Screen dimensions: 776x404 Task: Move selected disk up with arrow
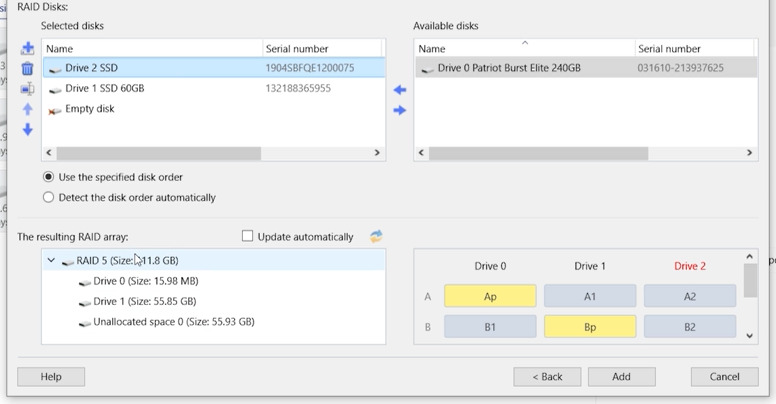28,109
